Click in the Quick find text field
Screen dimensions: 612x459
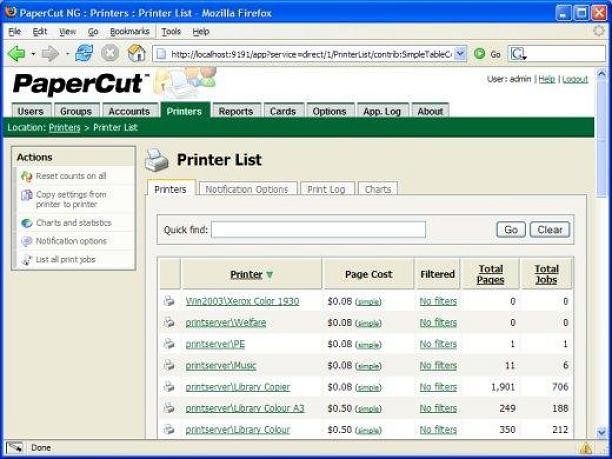pyautogui.click(x=318, y=230)
